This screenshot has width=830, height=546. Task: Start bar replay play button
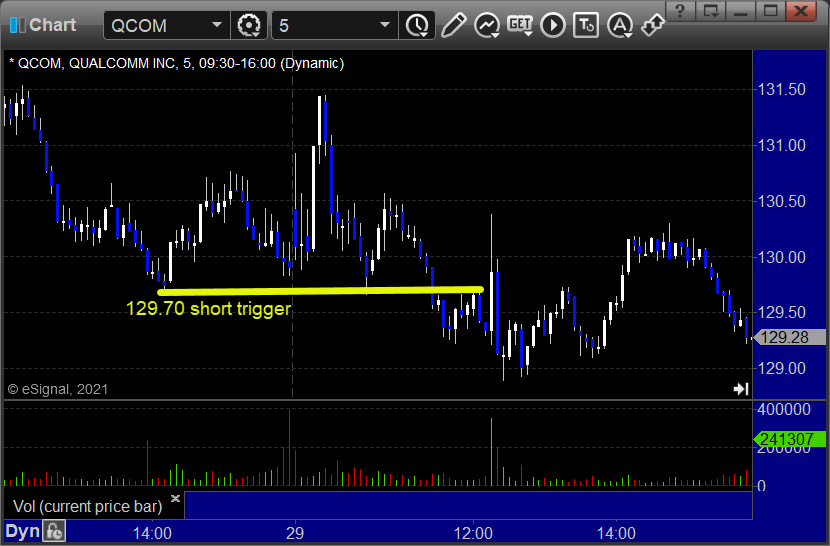pyautogui.click(x=553, y=25)
